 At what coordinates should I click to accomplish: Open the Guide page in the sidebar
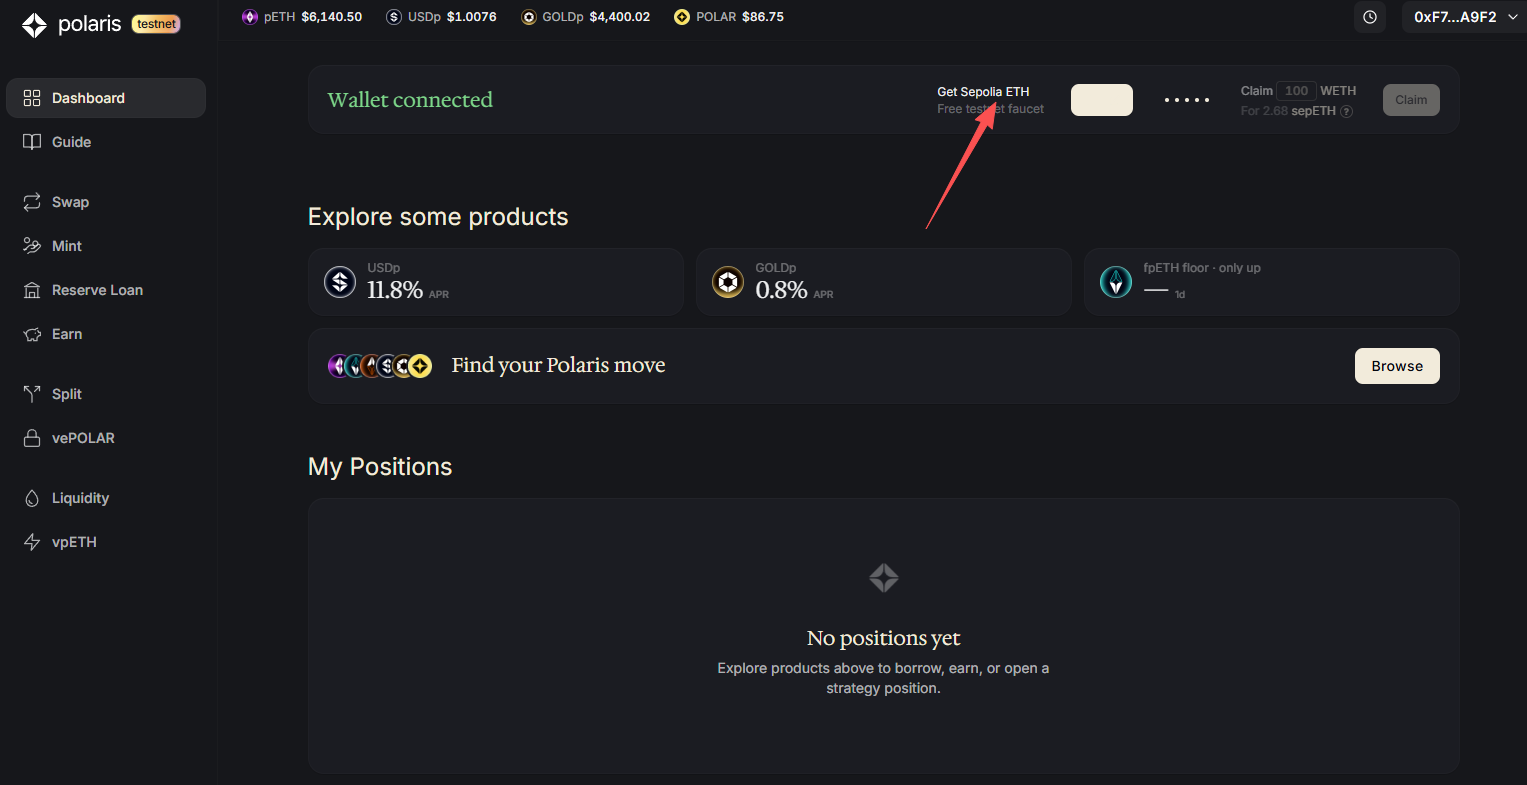(106, 142)
